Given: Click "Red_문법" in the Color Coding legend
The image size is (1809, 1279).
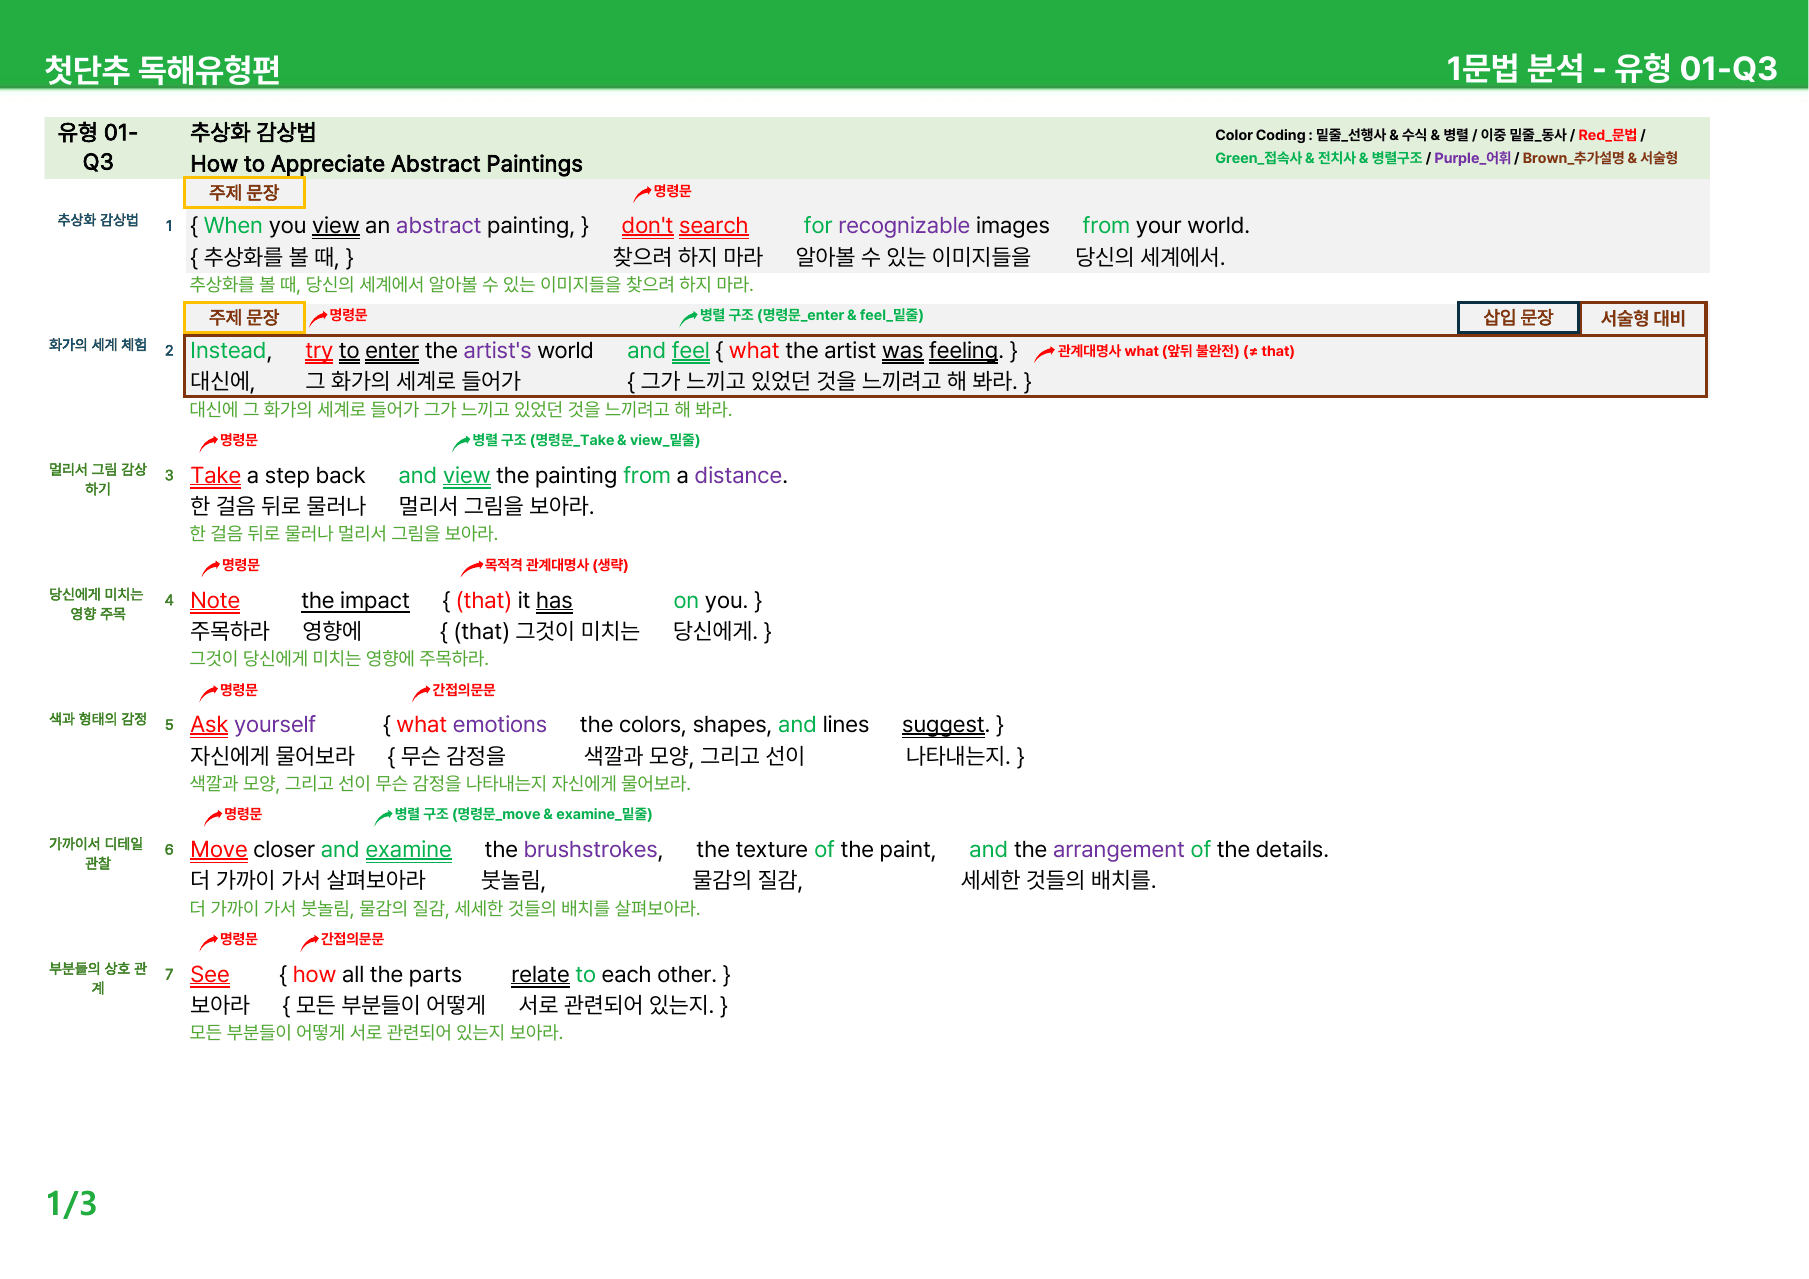Looking at the screenshot, I should (x=1607, y=135).
